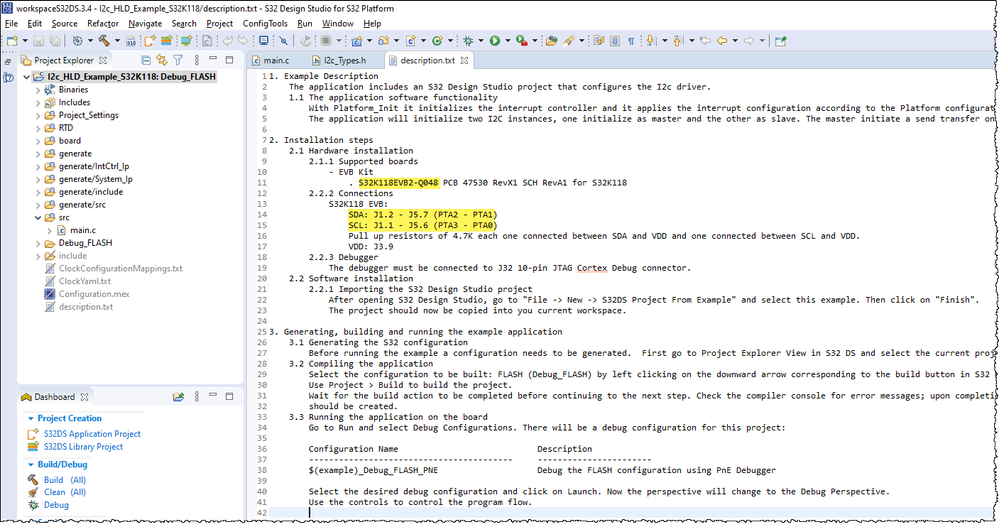The height and width of the screenshot is (525, 999).
Task: Close the Dashboard view tab
Action: tap(84, 397)
